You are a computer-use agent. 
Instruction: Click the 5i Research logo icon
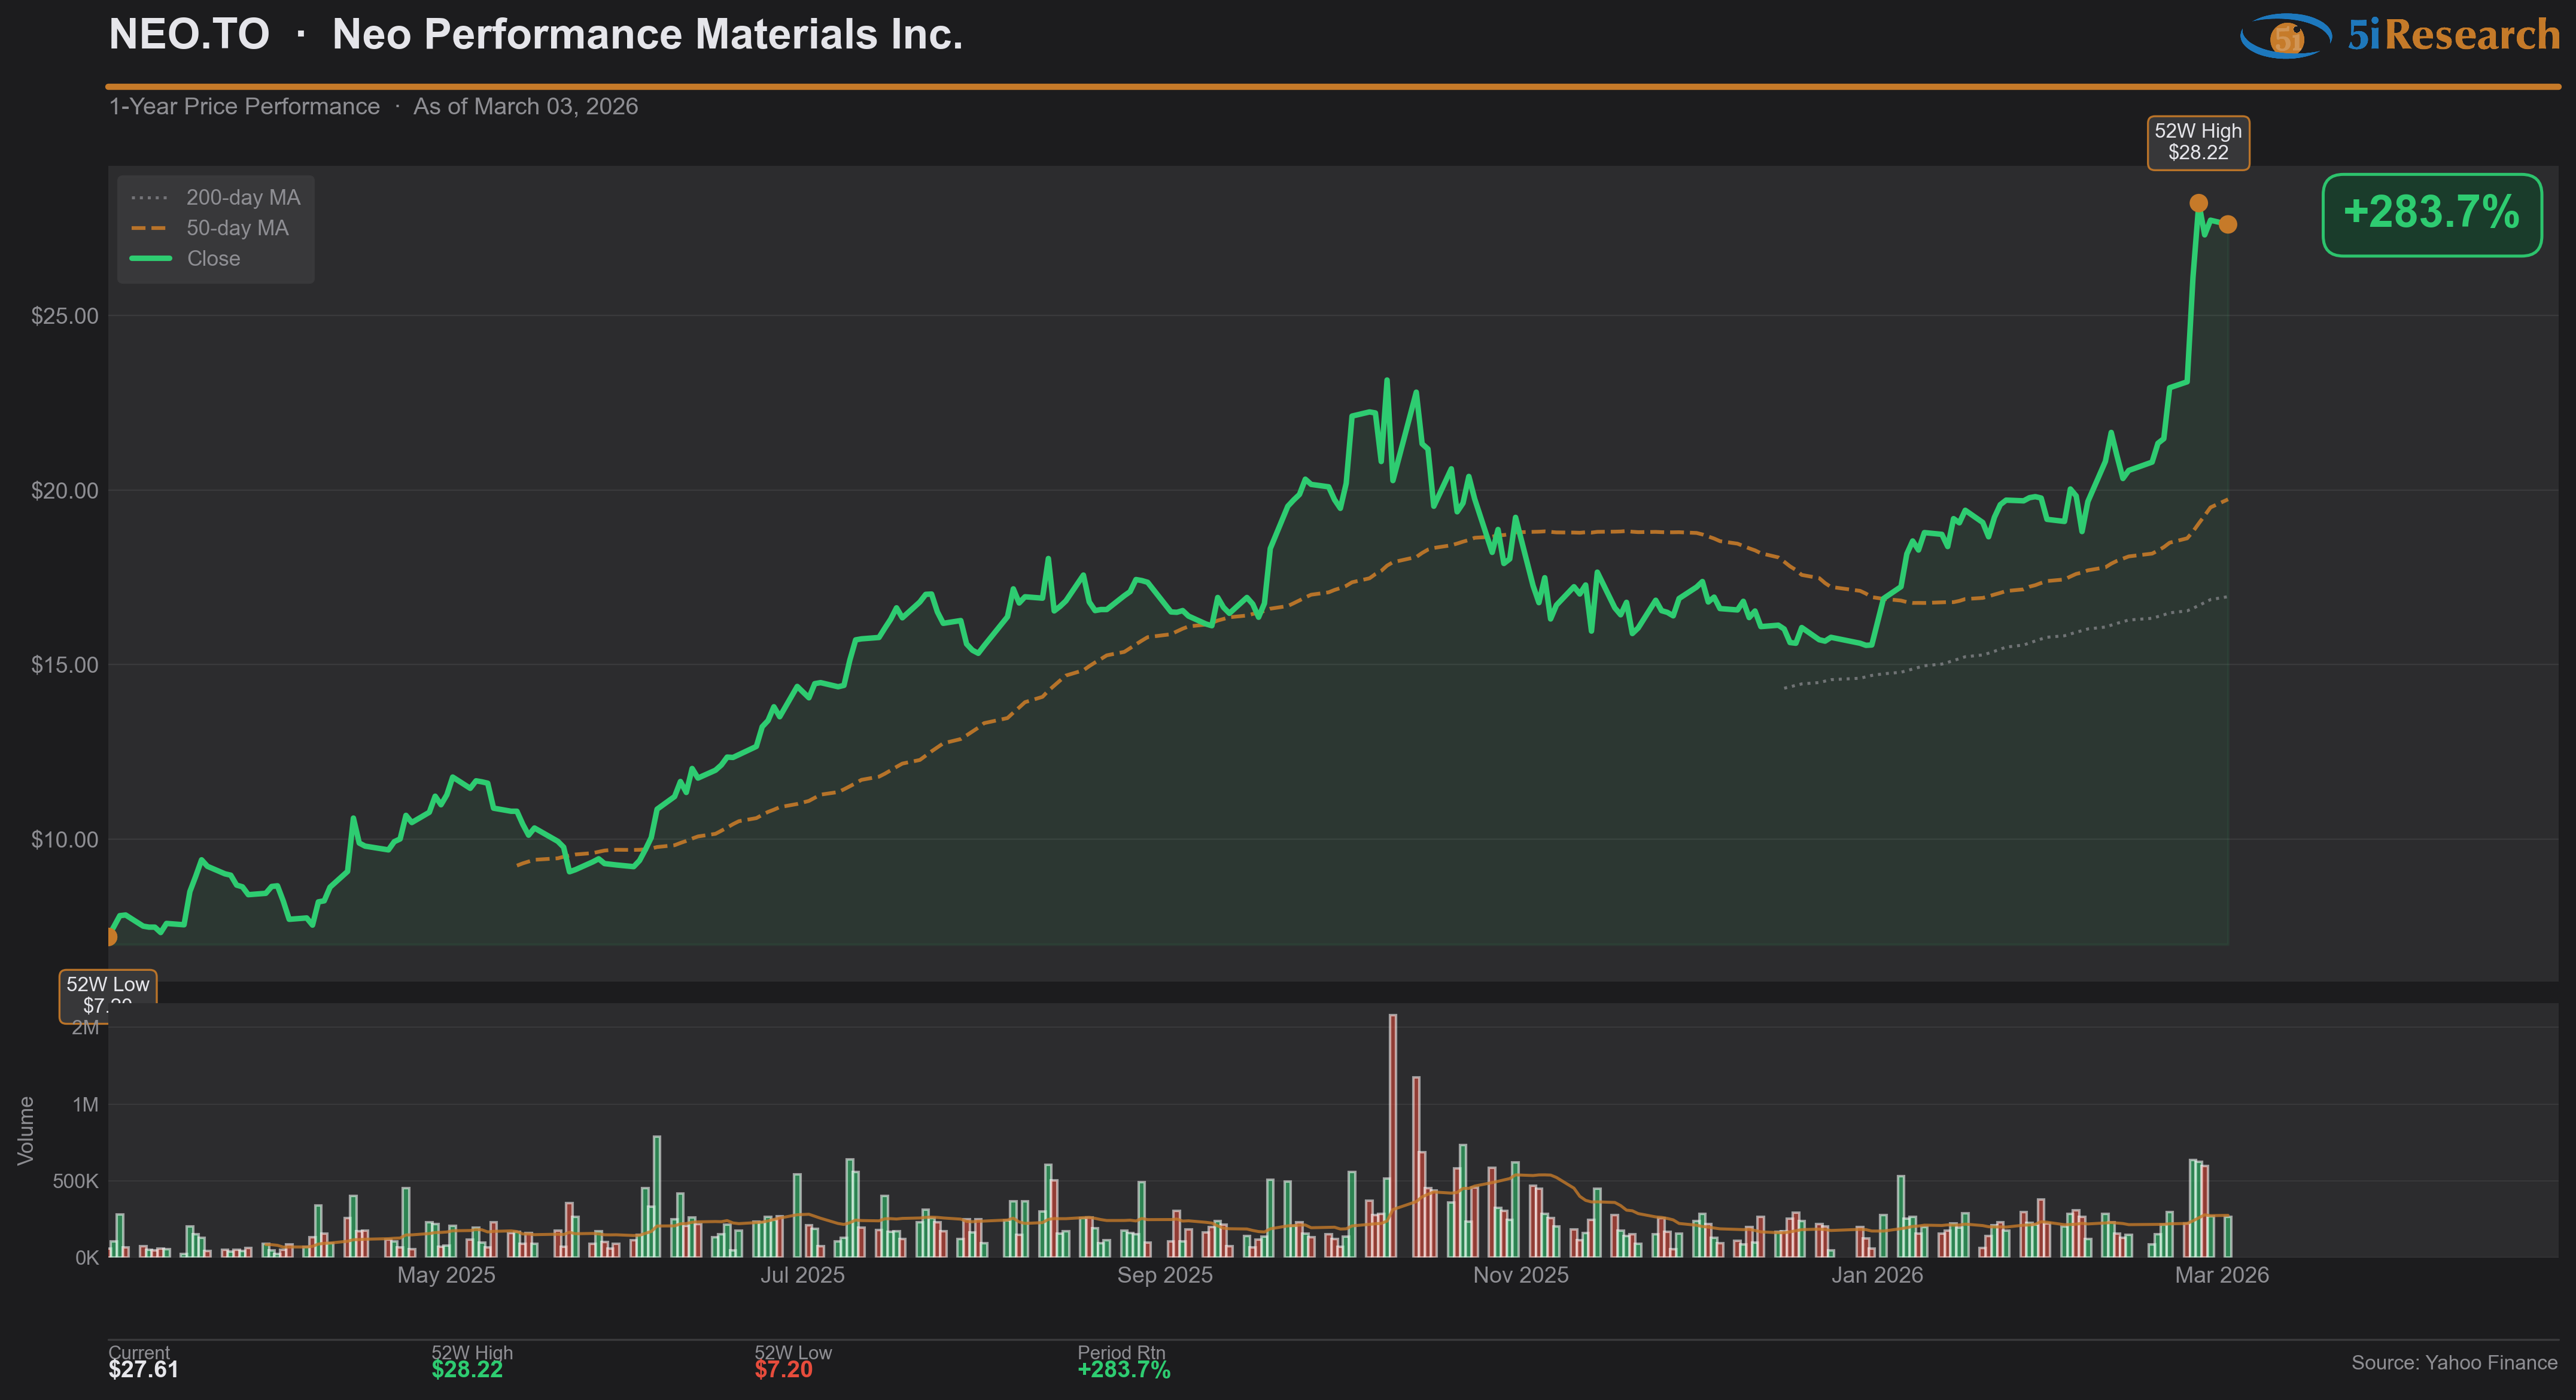pyautogui.click(x=2286, y=36)
